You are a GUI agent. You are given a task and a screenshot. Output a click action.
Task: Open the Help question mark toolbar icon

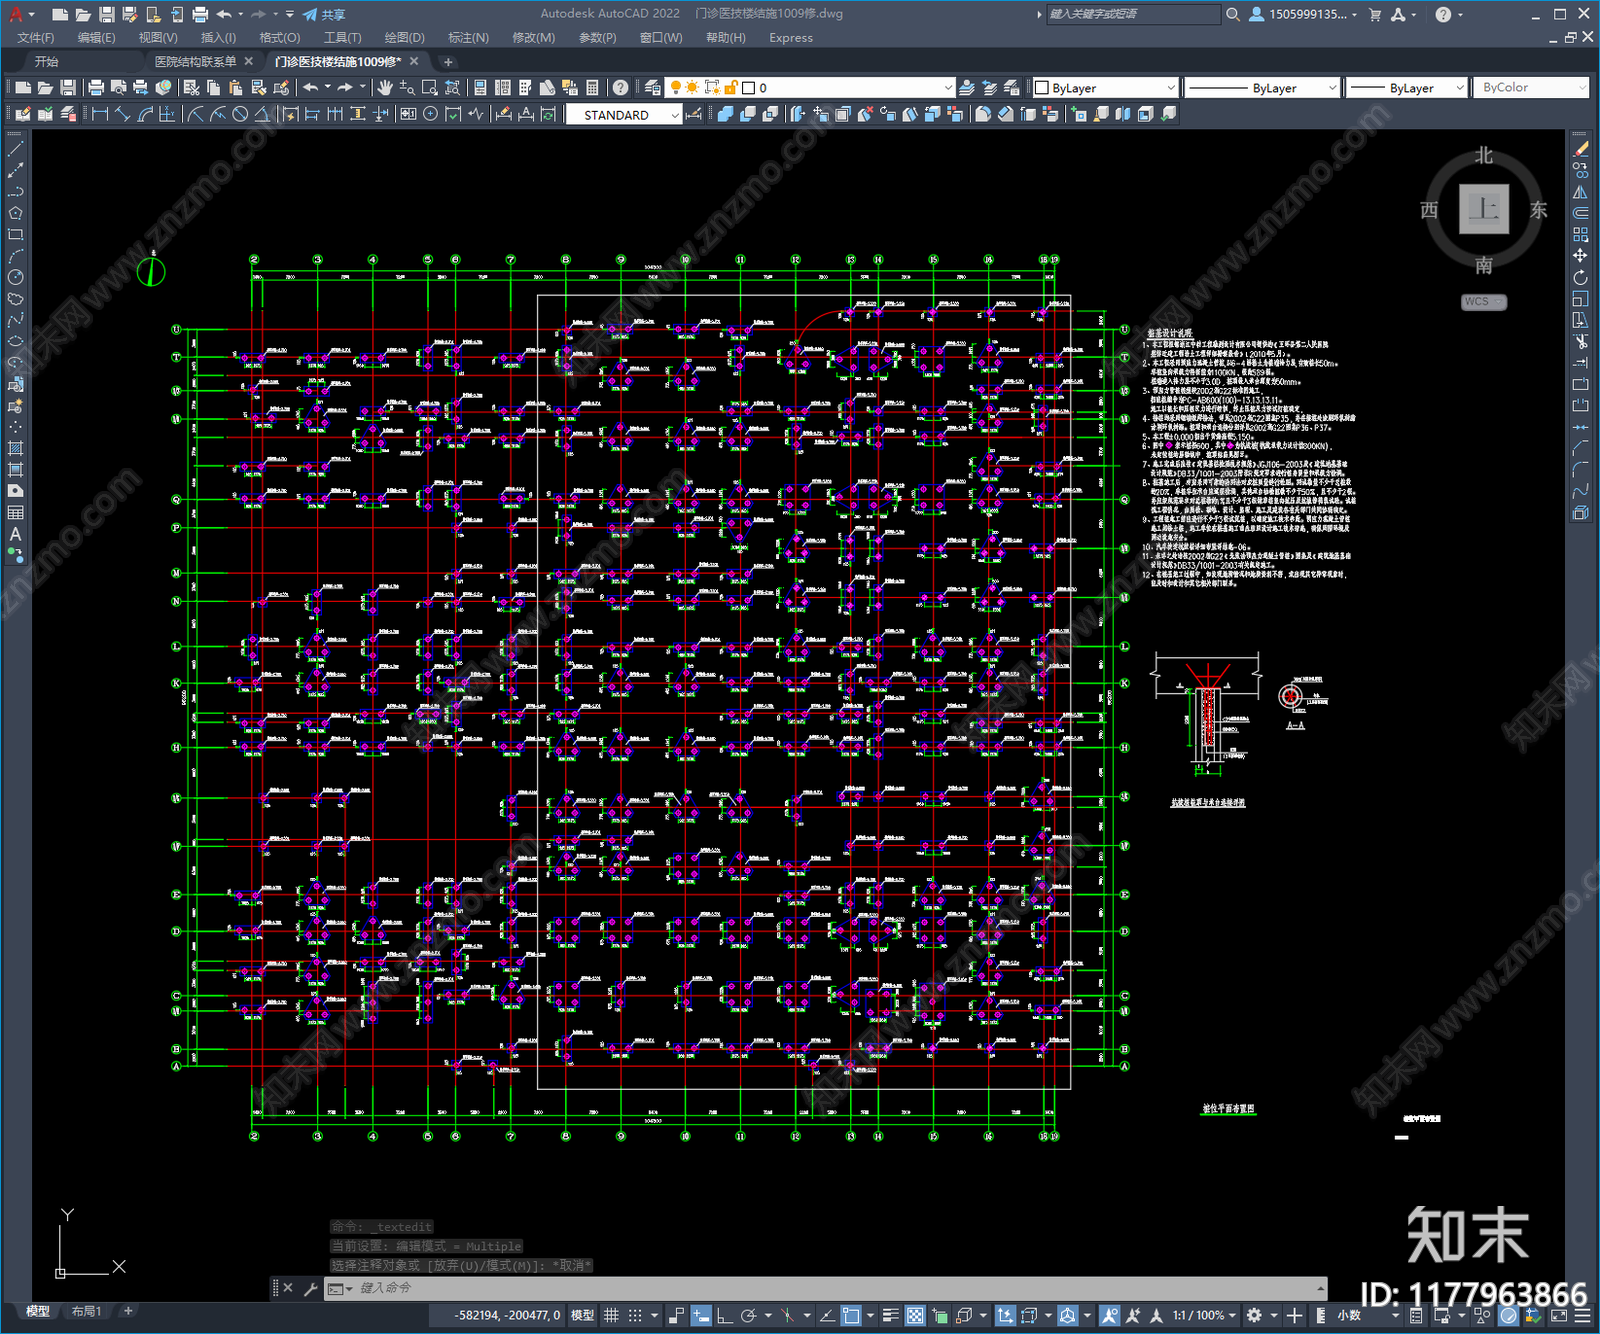coord(621,88)
